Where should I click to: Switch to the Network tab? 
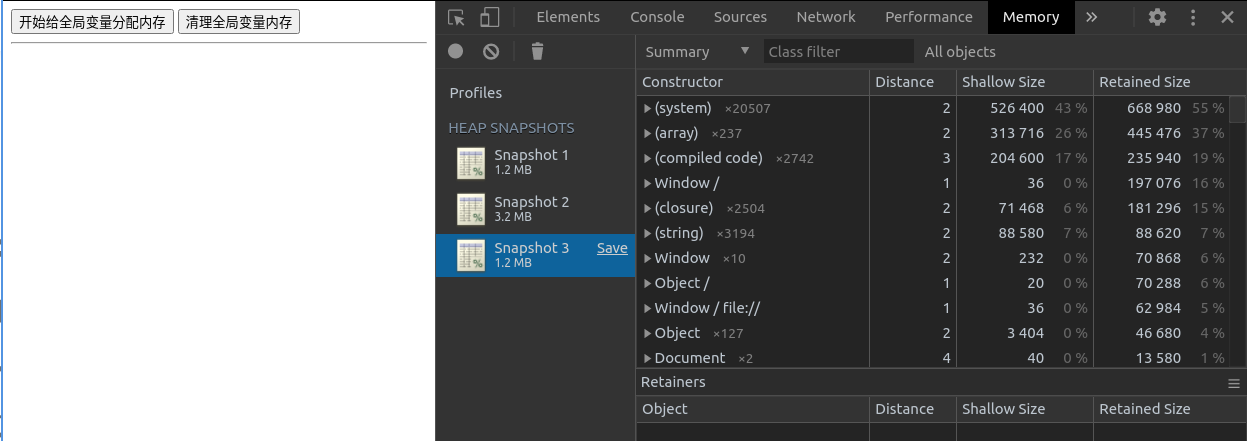pos(825,17)
